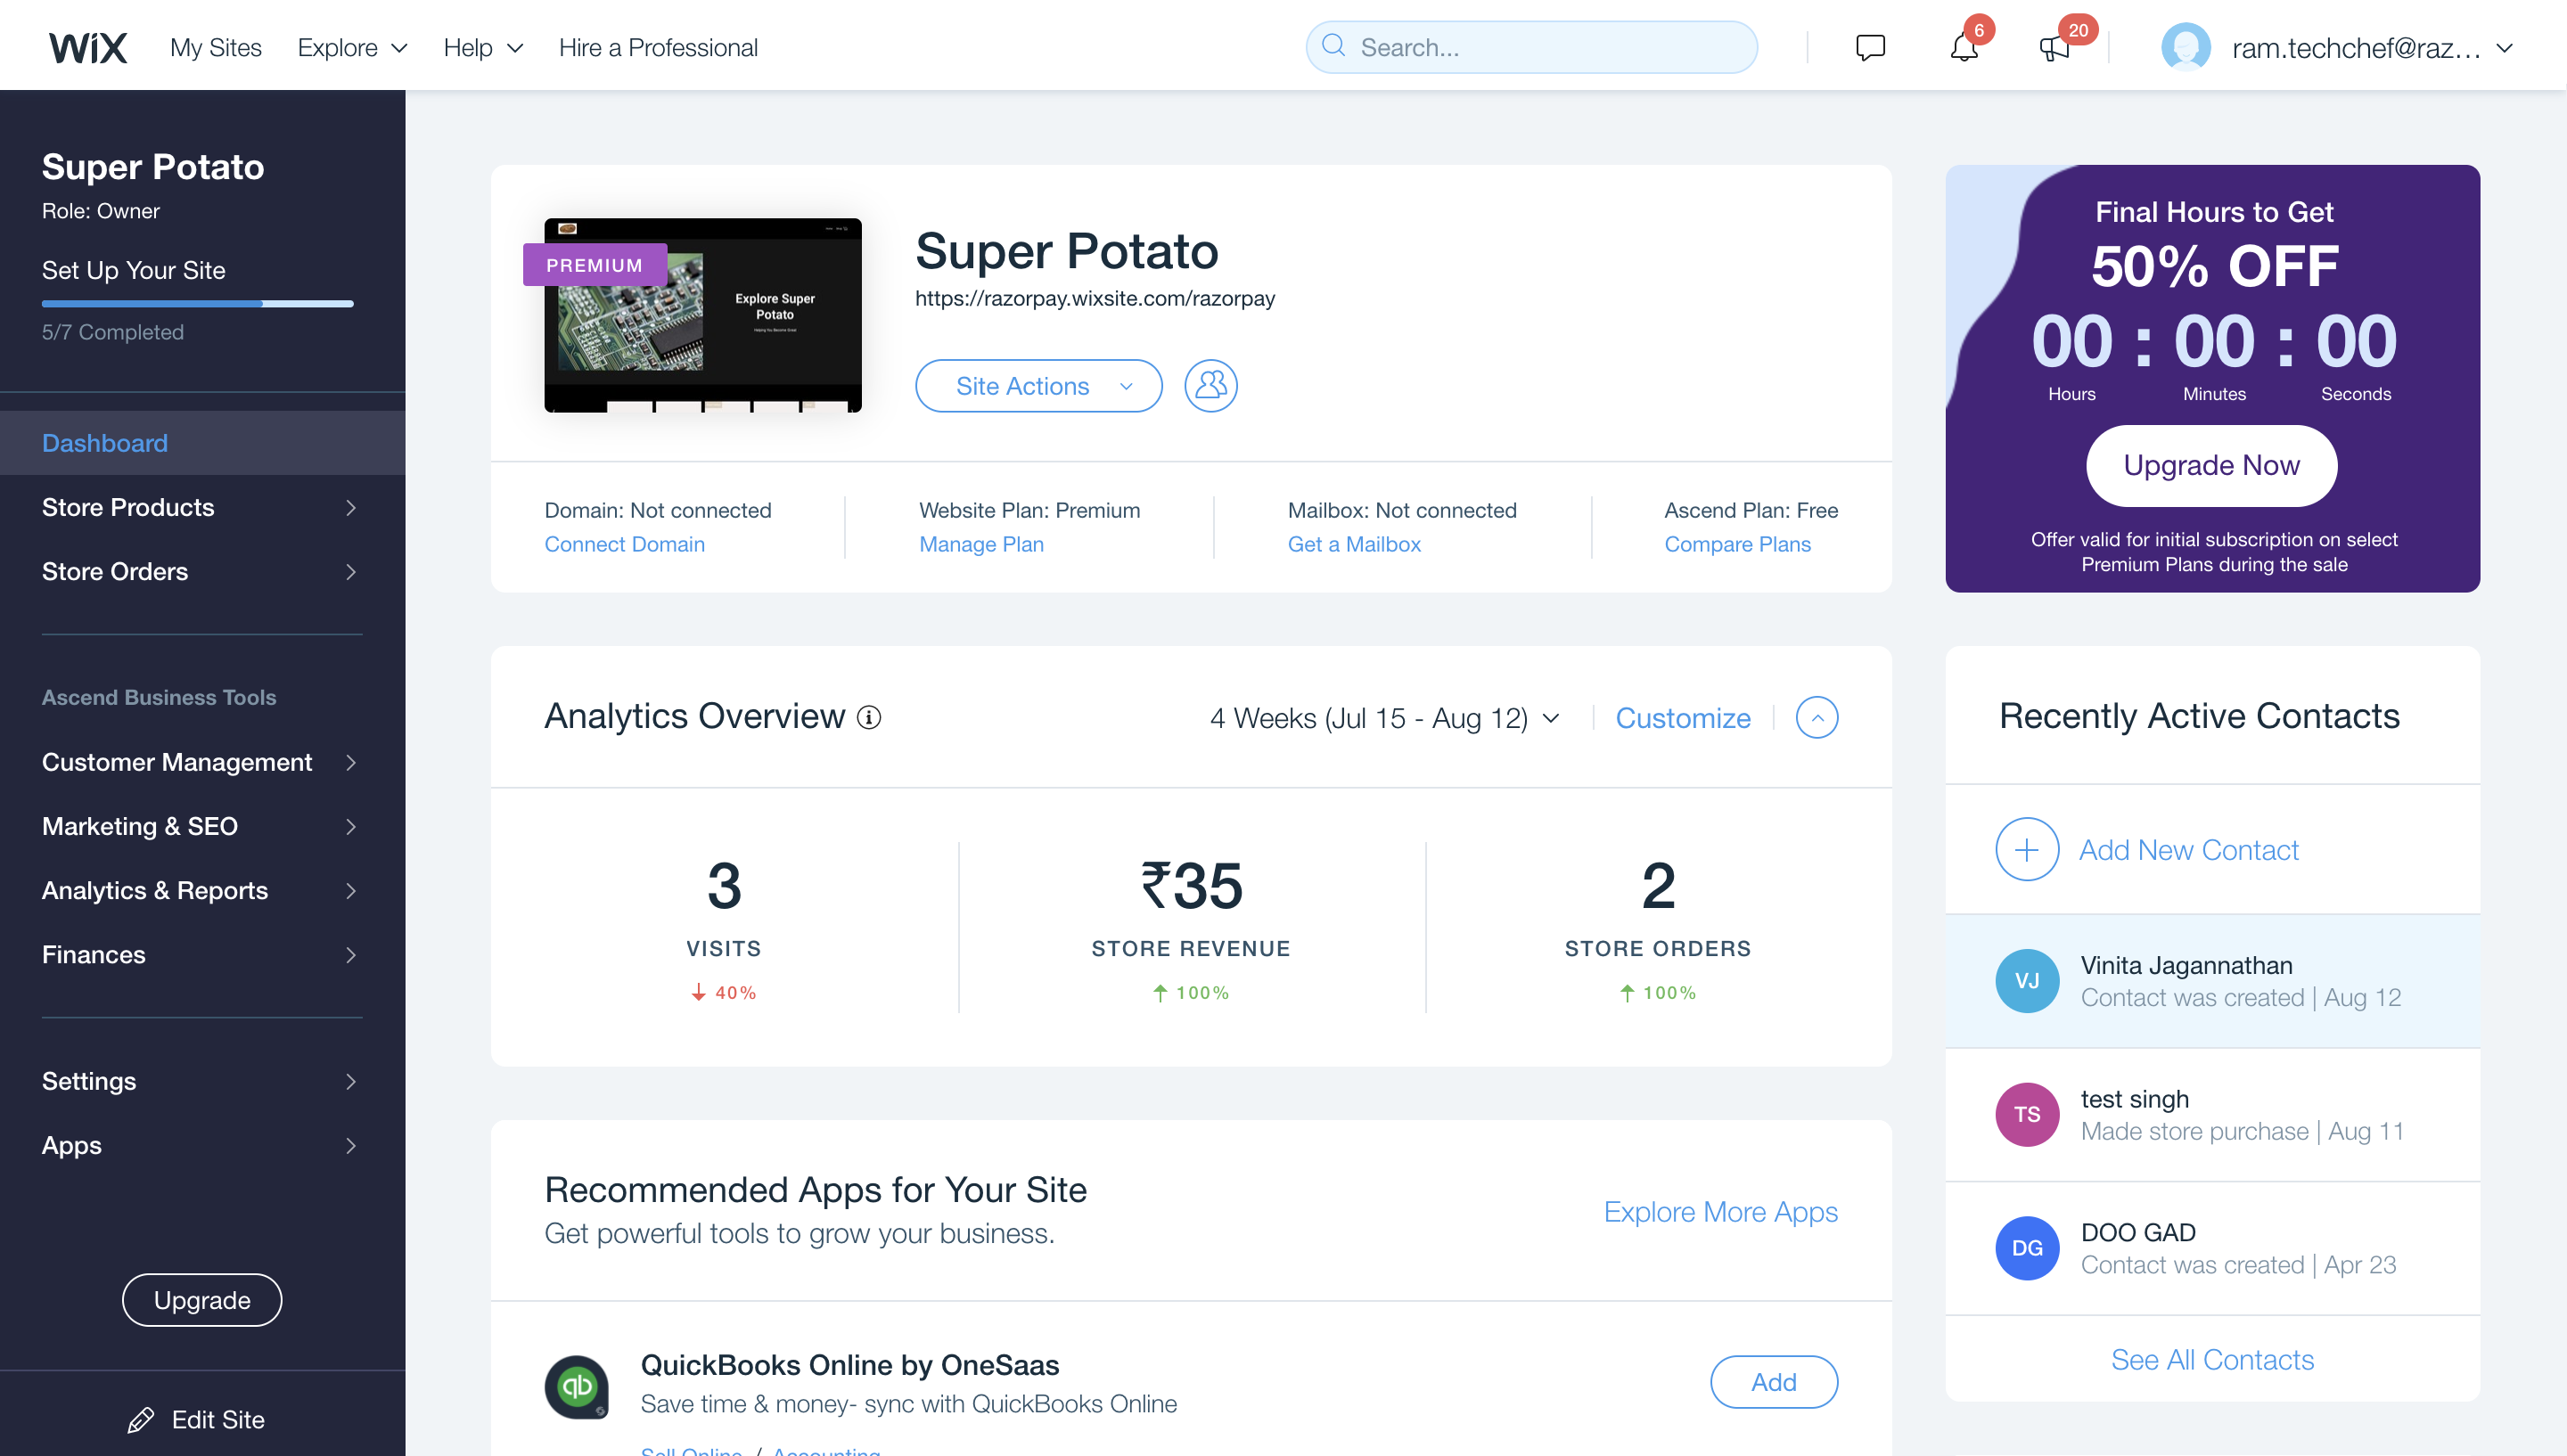Click the setup progress bar
The image size is (2567, 1456).
tap(198, 303)
